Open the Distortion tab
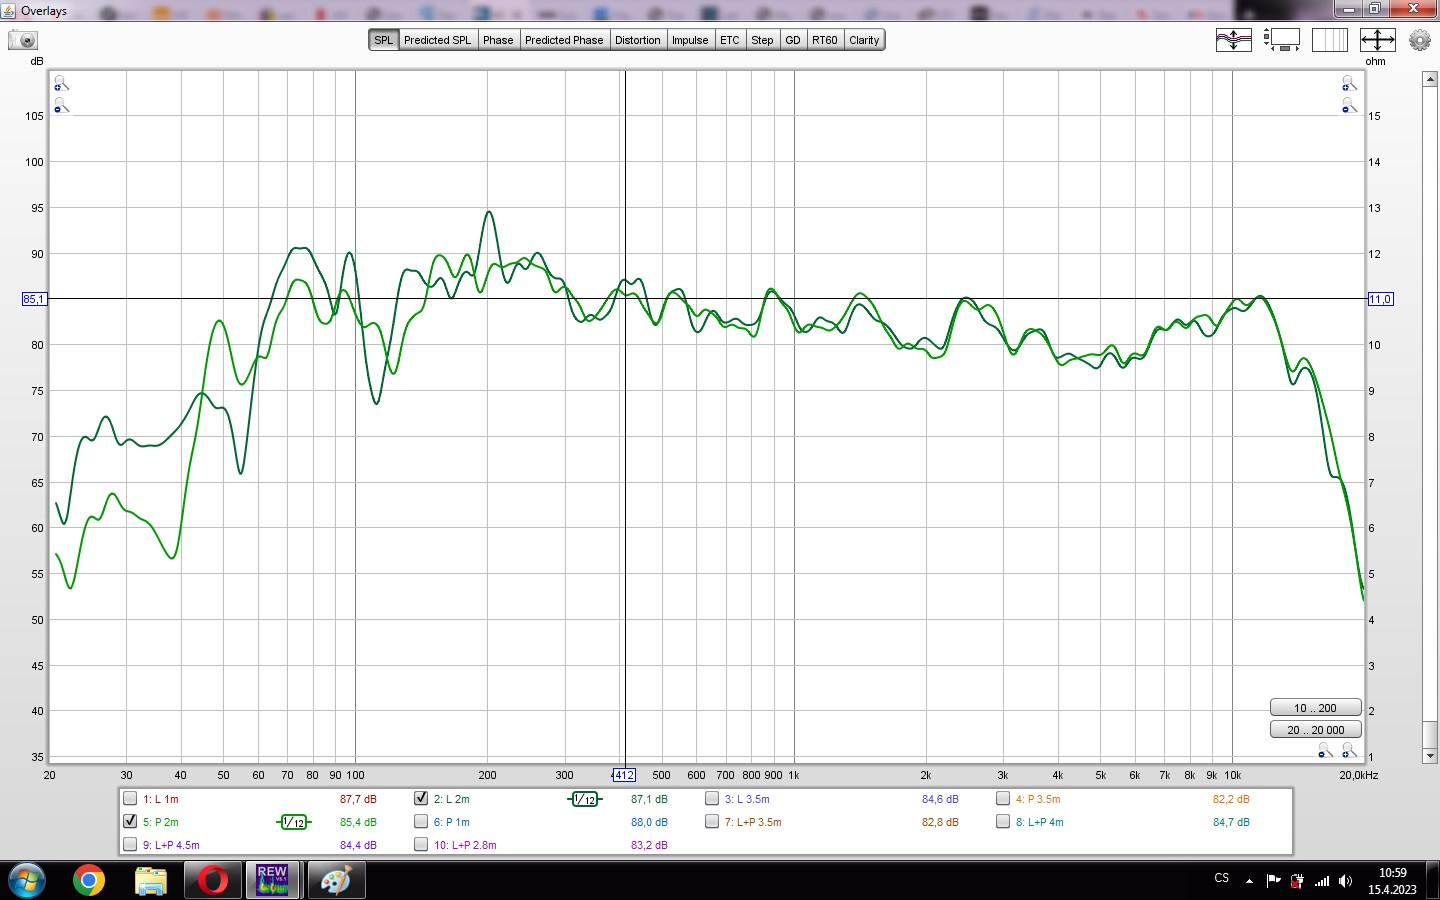This screenshot has width=1440, height=900. [x=637, y=40]
